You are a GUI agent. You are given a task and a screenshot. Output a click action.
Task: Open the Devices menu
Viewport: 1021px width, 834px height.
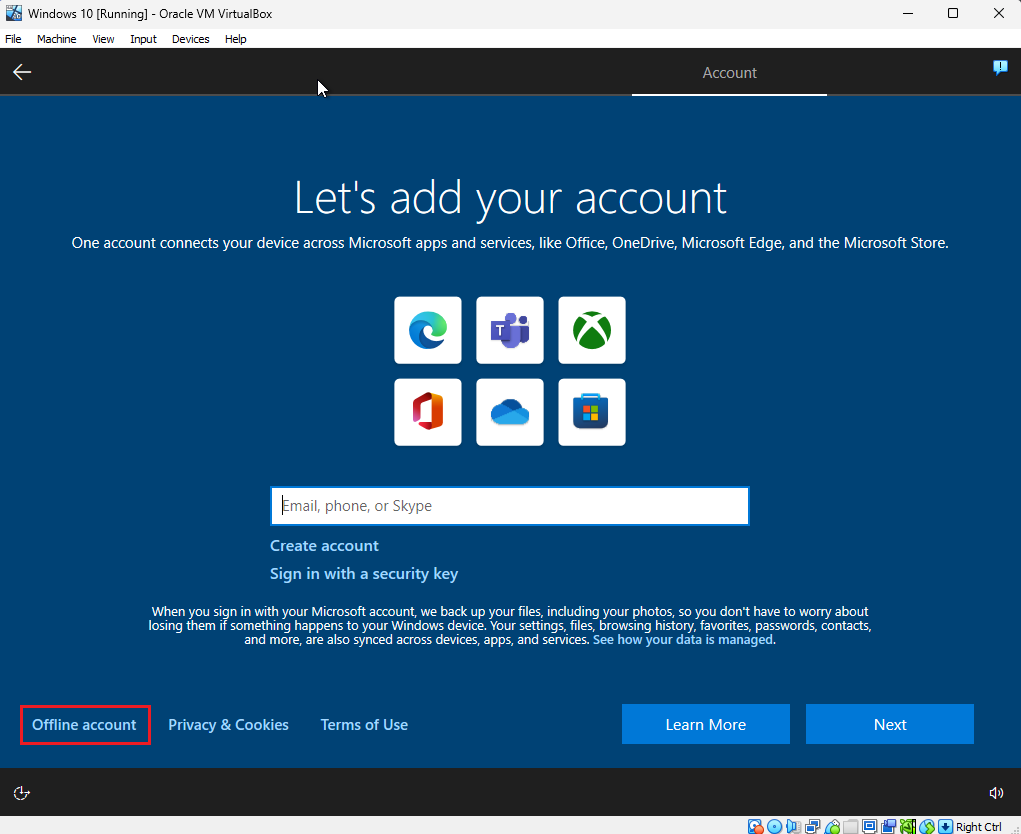(x=191, y=39)
